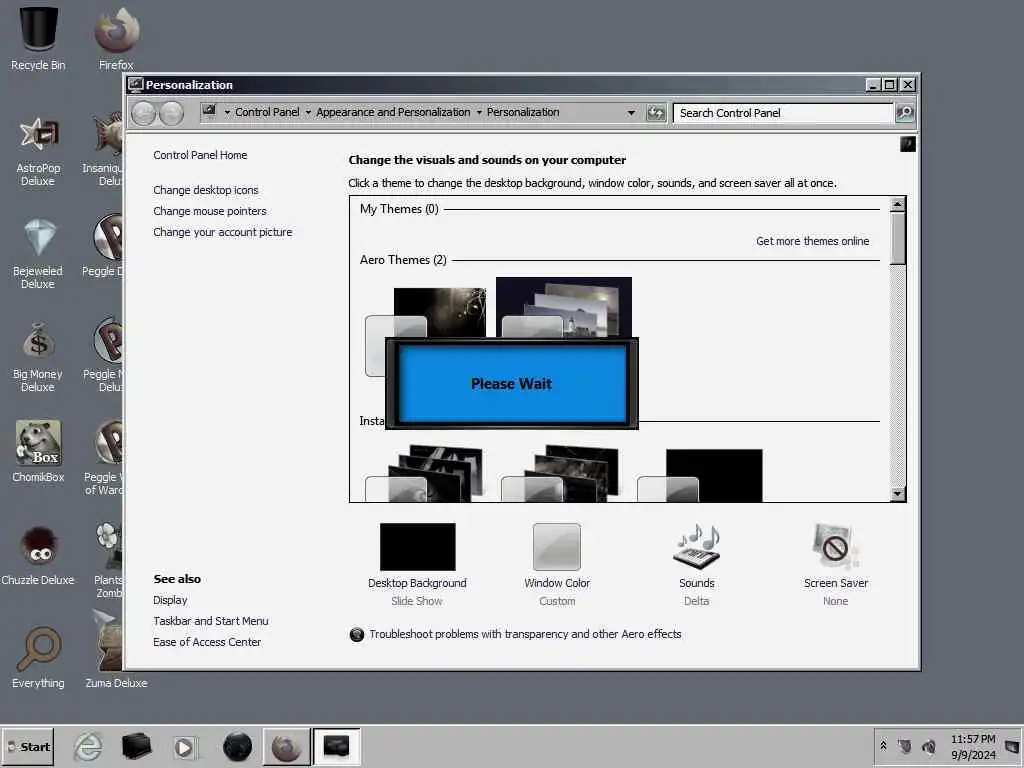Select the second Aero theme thumbnail

[564, 307]
